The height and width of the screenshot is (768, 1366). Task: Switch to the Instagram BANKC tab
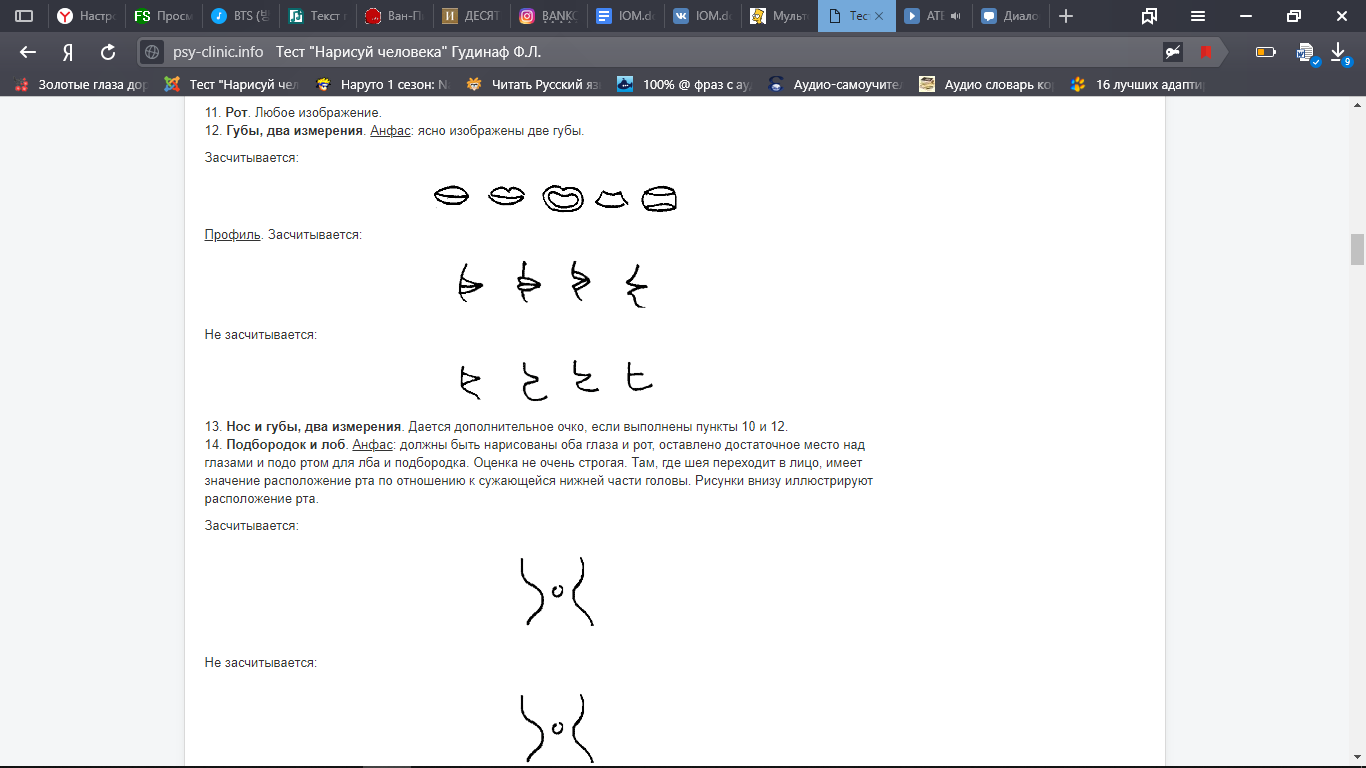coord(549,16)
